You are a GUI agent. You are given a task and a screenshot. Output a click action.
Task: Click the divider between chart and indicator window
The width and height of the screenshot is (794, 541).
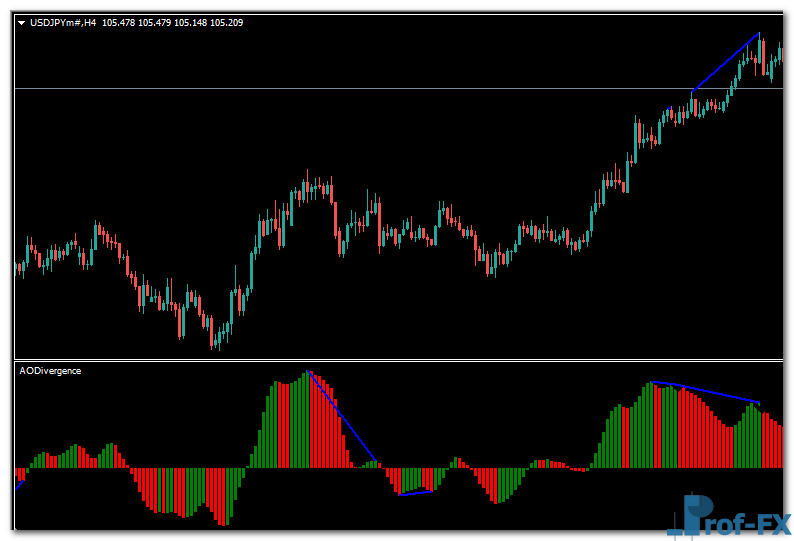click(x=398, y=359)
